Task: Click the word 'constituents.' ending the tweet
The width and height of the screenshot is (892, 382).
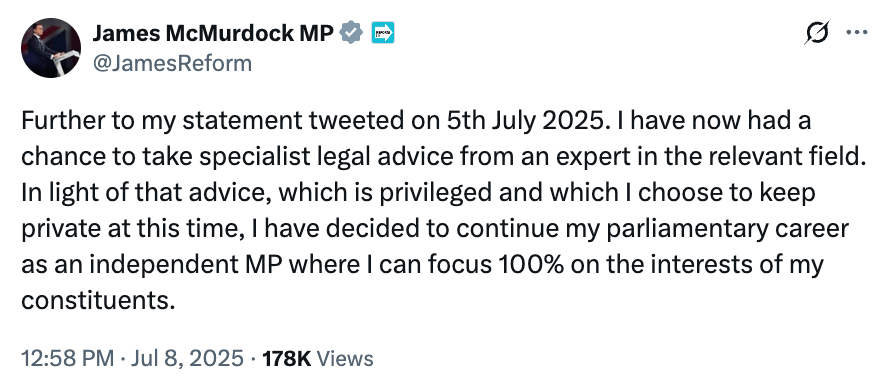Action: (98, 301)
